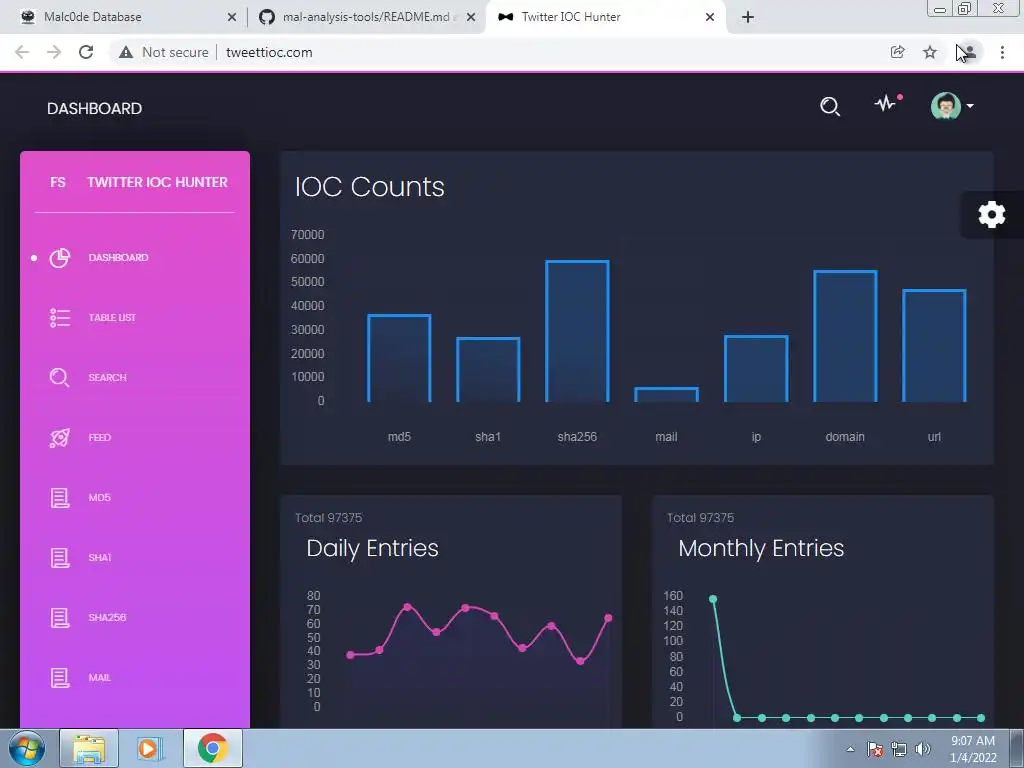Click the Search magnifier icon in sidebar

coord(59,377)
